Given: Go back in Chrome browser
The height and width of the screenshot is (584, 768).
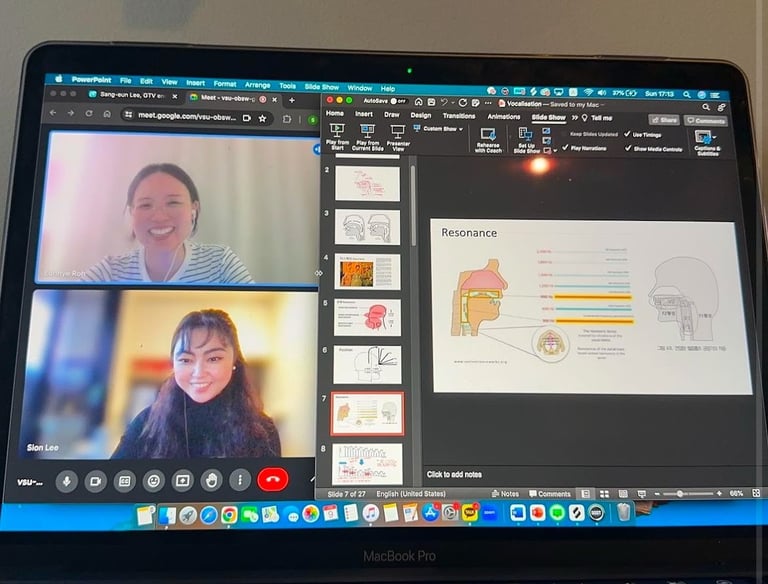Looking at the screenshot, I should click(x=53, y=113).
